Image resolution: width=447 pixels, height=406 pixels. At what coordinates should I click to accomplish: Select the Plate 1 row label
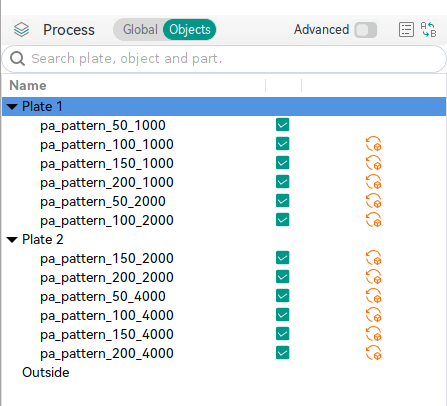[x=42, y=107]
